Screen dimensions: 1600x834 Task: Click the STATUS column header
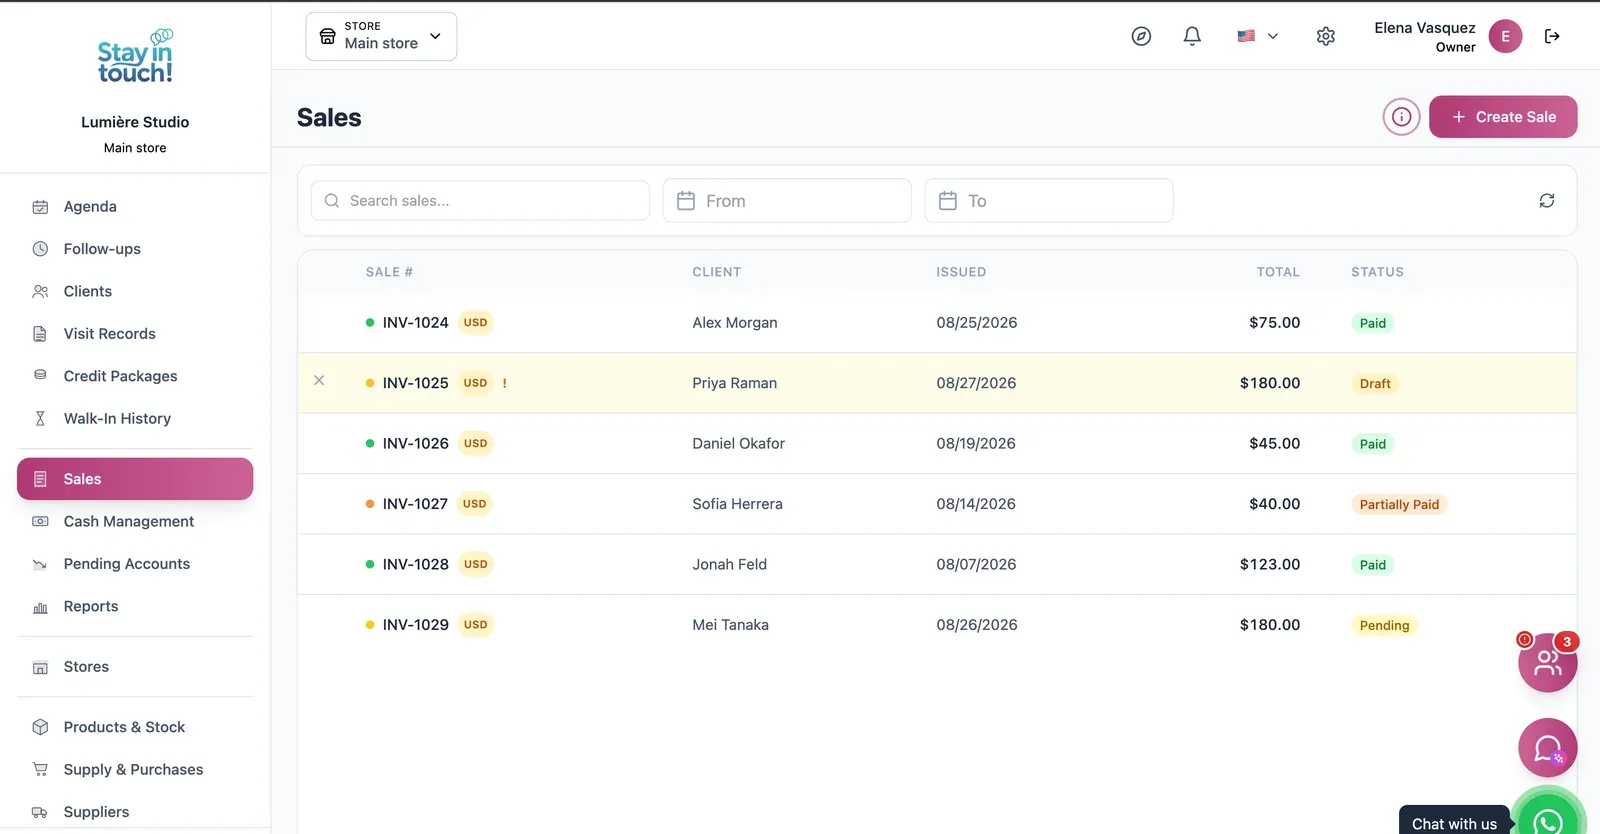pyautogui.click(x=1377, y=272)
